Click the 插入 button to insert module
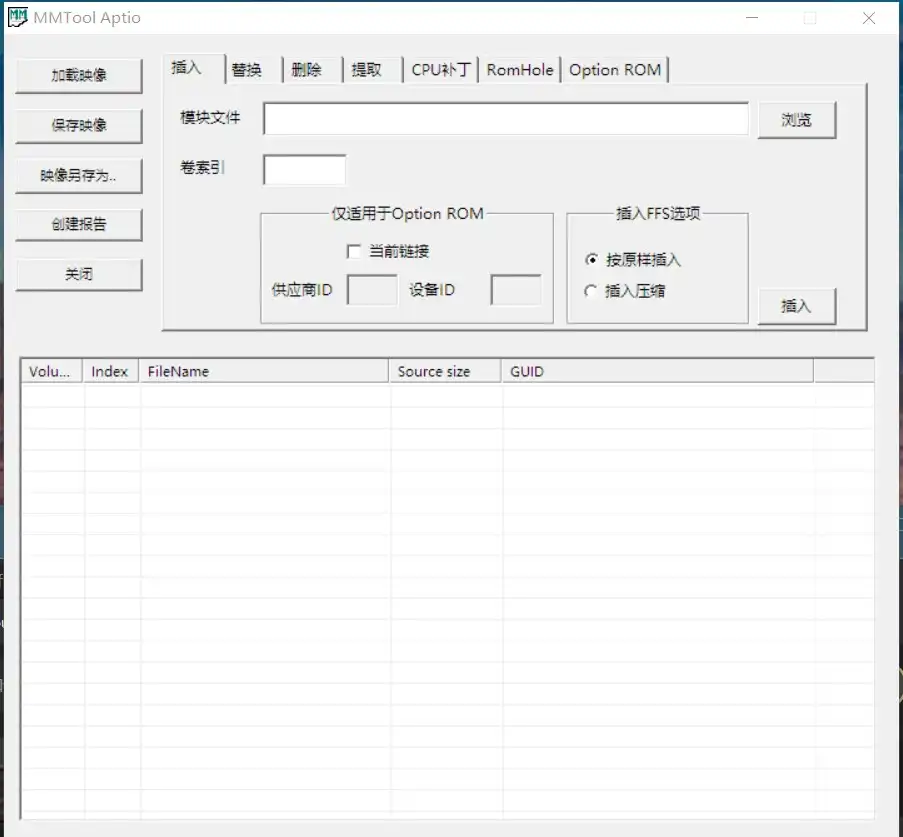Viewport: 903px width, 837px height. click(x=797, y=306)
